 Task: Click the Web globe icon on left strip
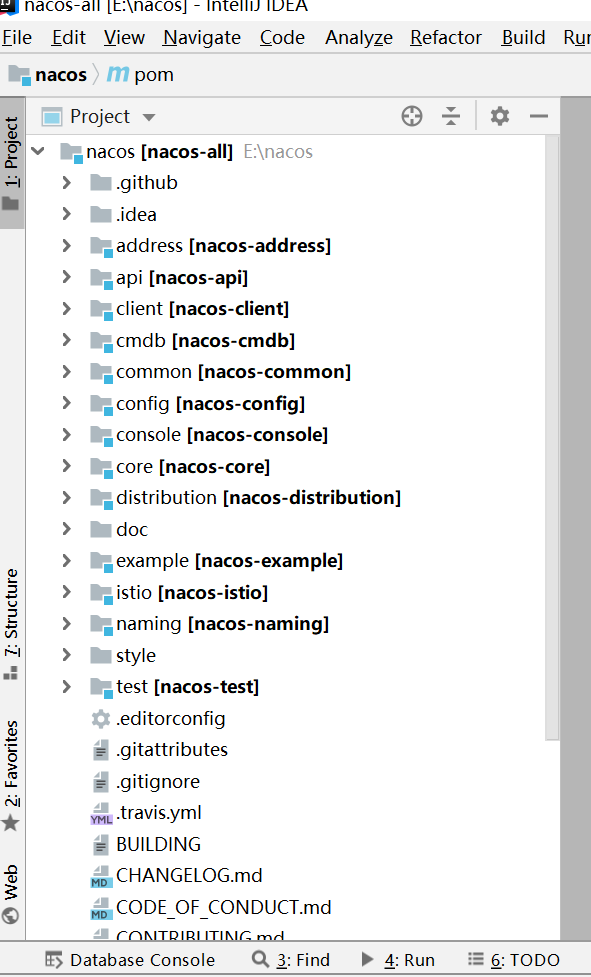point(11,915)
